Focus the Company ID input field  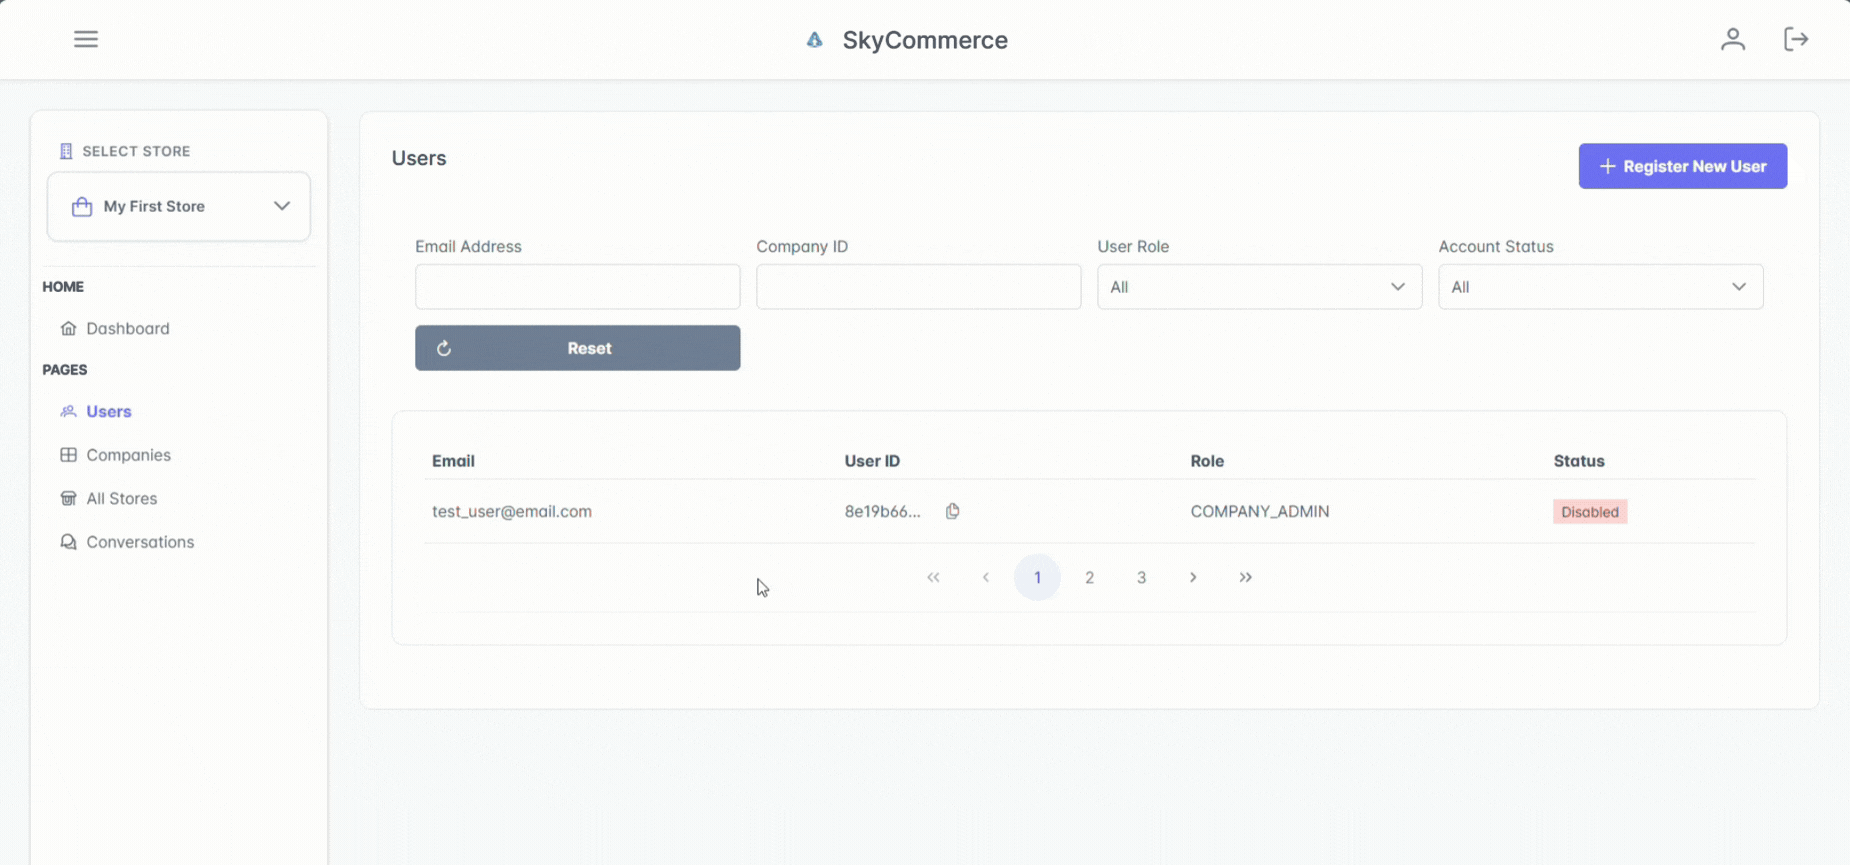pos(918,287)
